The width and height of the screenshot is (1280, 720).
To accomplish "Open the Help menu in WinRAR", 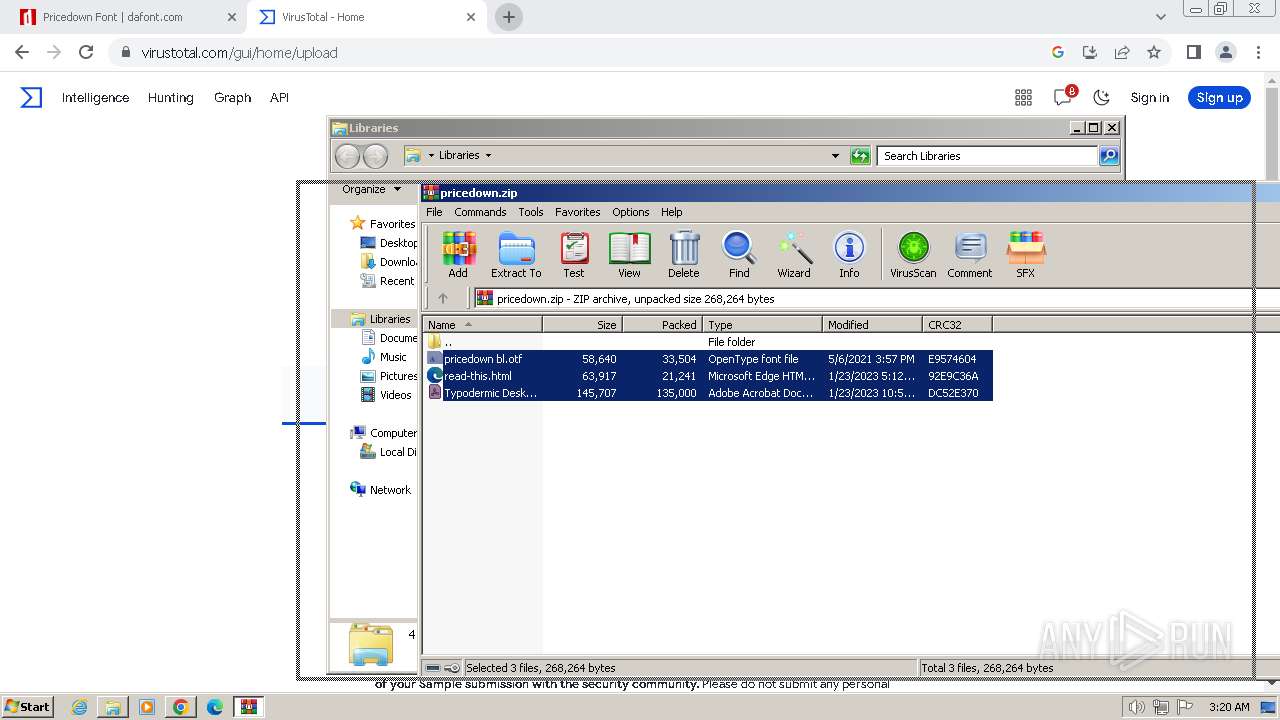I will click(x=672, y=212).
